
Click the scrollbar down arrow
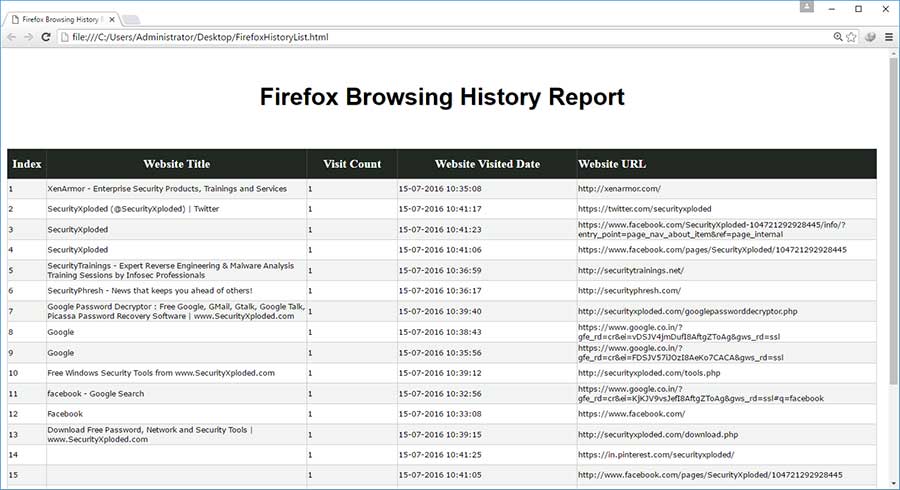point(893,483)
